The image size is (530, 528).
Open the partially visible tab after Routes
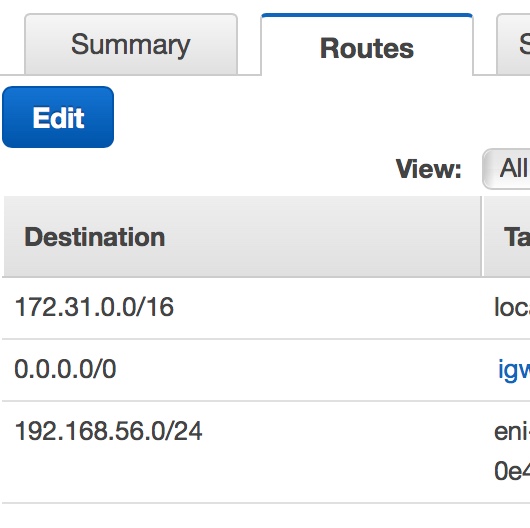pos(513,44)
